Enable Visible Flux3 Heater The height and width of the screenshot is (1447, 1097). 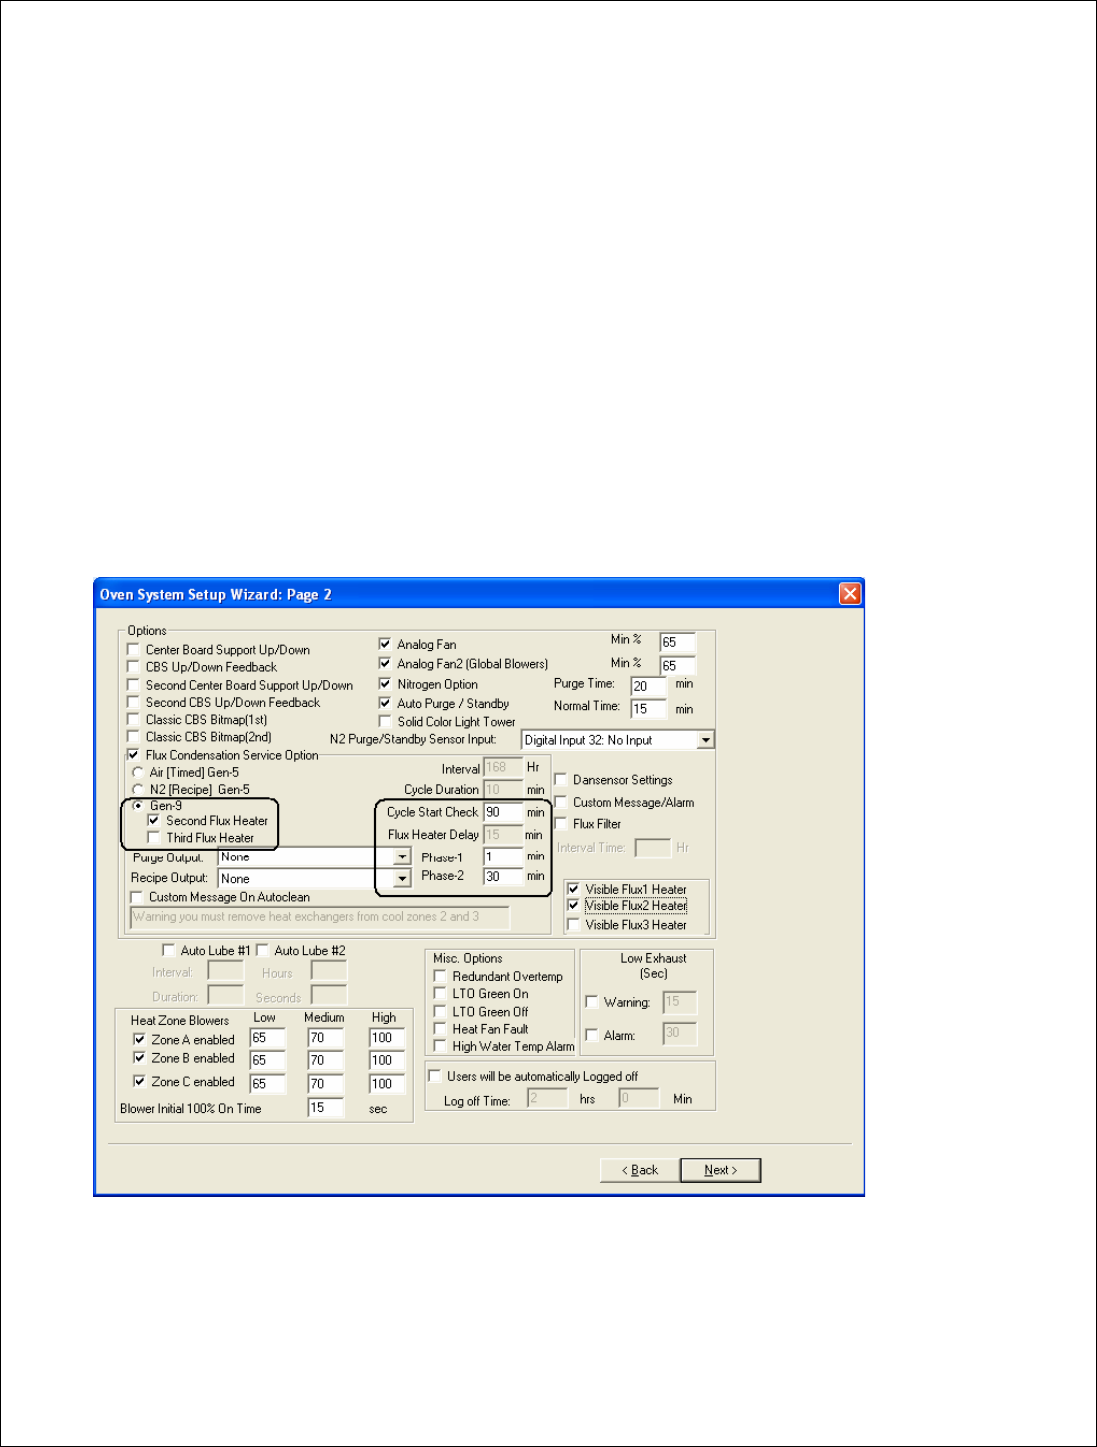coord(574,925)
